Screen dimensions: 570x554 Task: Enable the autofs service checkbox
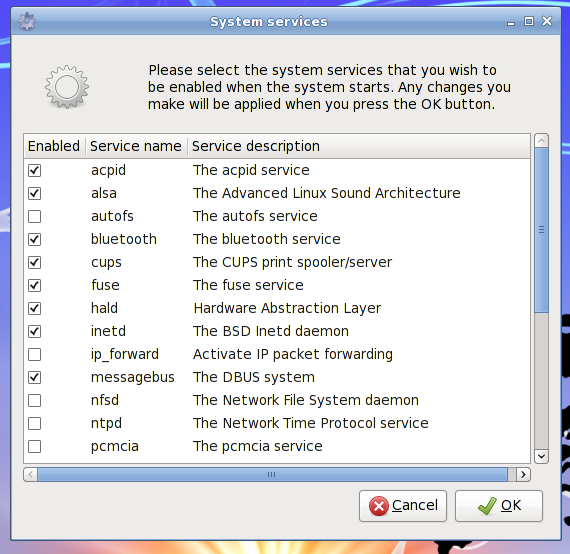click(35, 216)
